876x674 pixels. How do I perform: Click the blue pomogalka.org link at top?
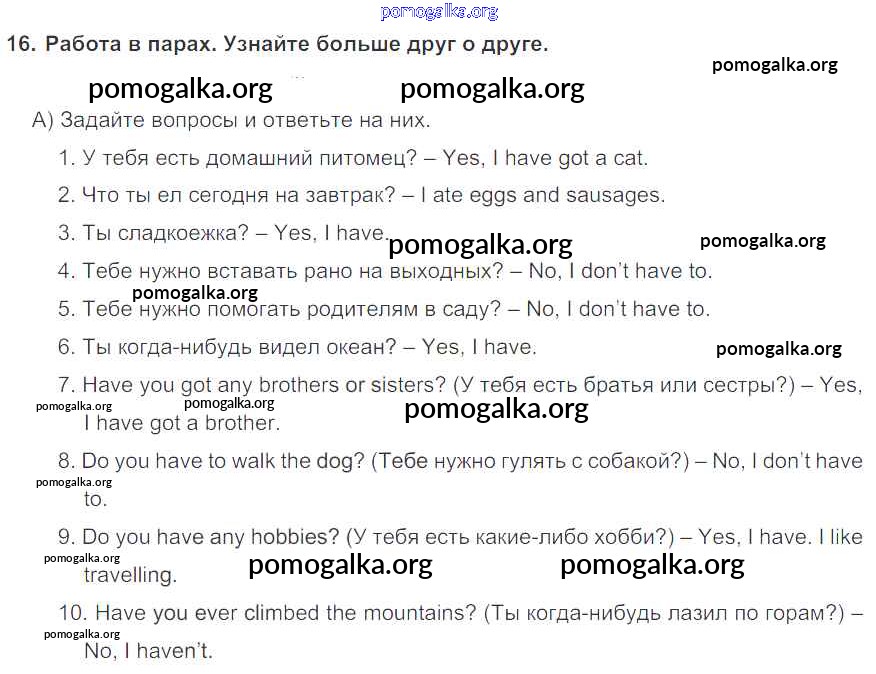click(x=439, y=12)
